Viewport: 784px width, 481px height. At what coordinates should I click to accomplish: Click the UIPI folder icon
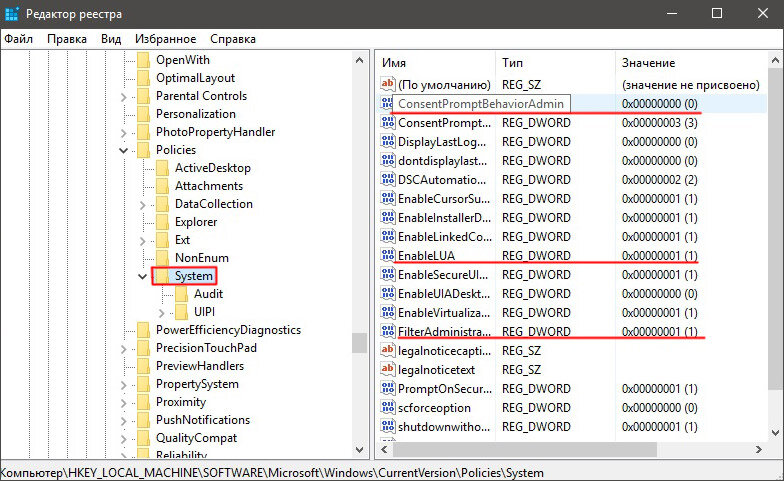(x=181, y=312)
